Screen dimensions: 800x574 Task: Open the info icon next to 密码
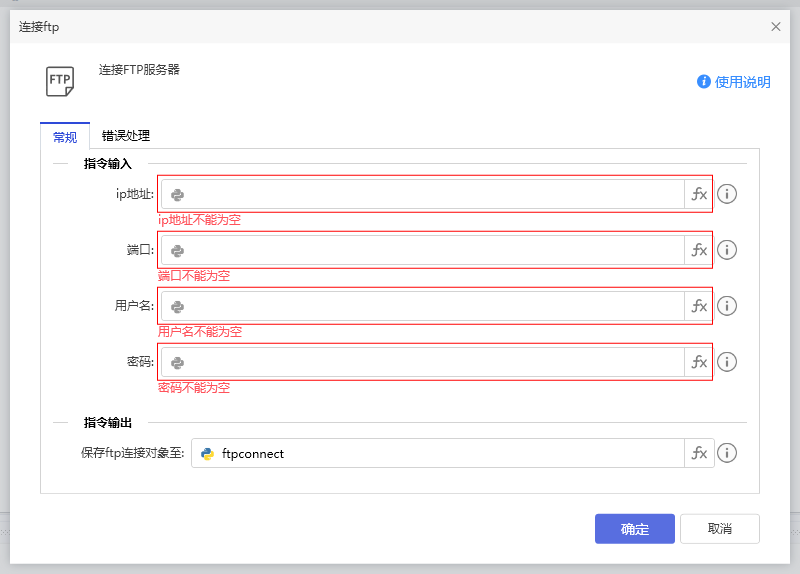[727, 362]
